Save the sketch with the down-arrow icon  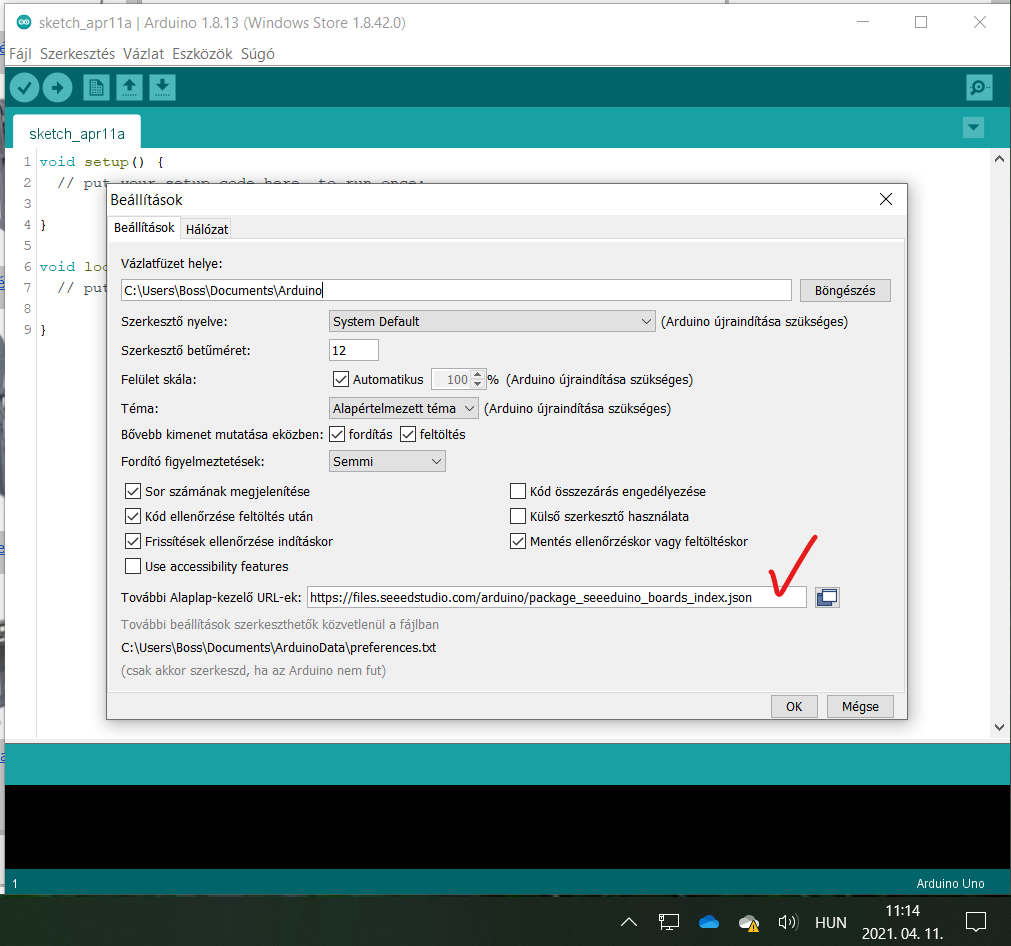pos(162,88)
